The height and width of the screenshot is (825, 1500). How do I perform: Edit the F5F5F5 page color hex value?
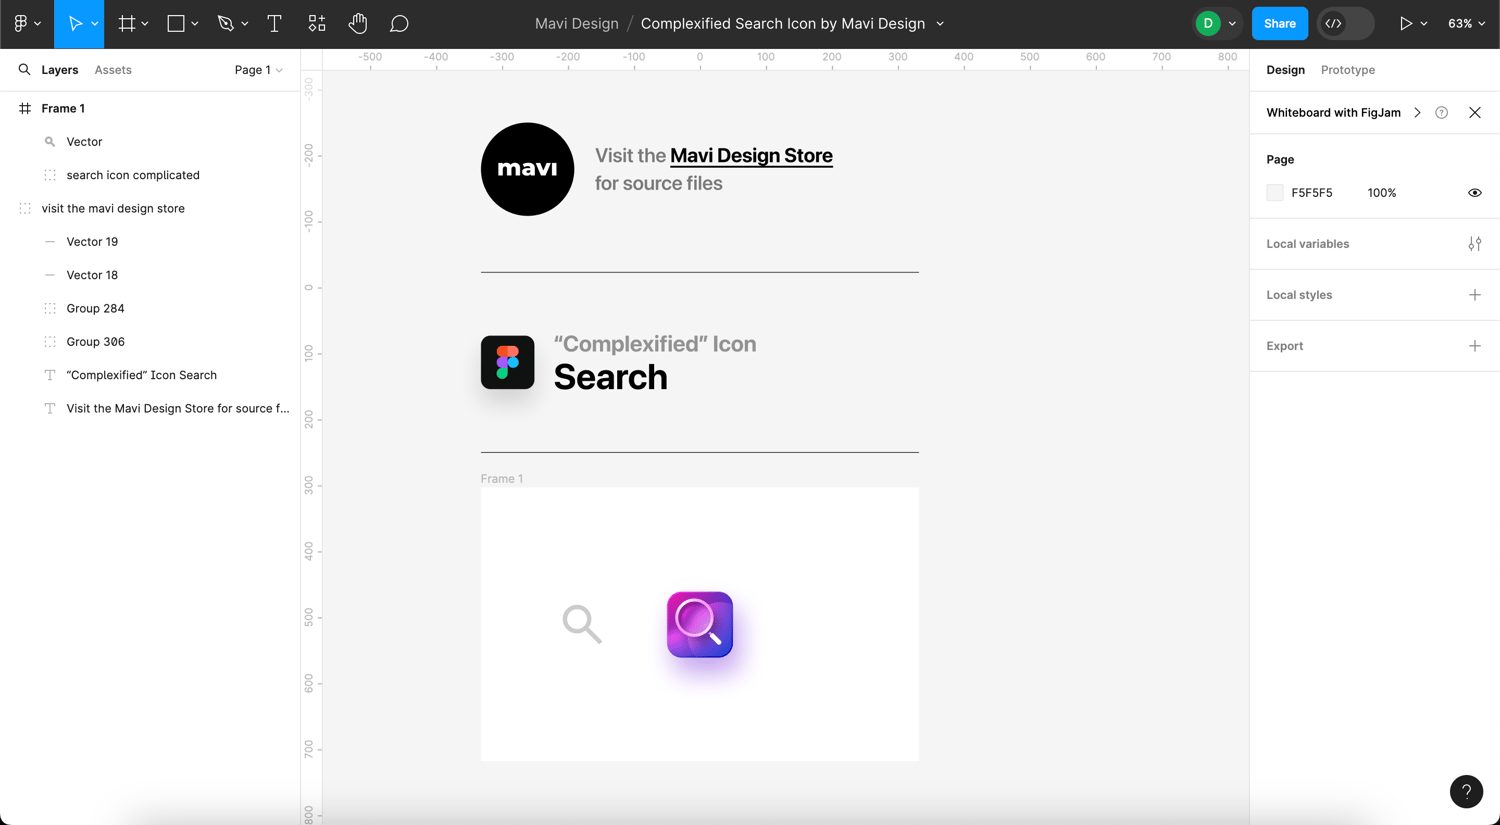1312,193
